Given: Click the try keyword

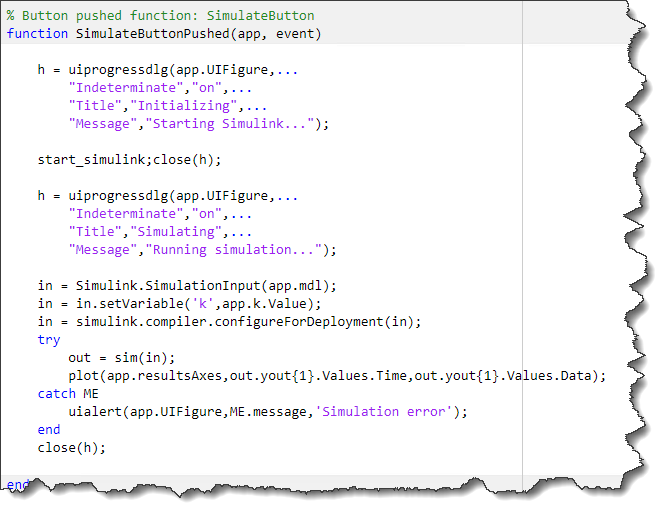Looking at the screenshot, I should click(49, 339).
